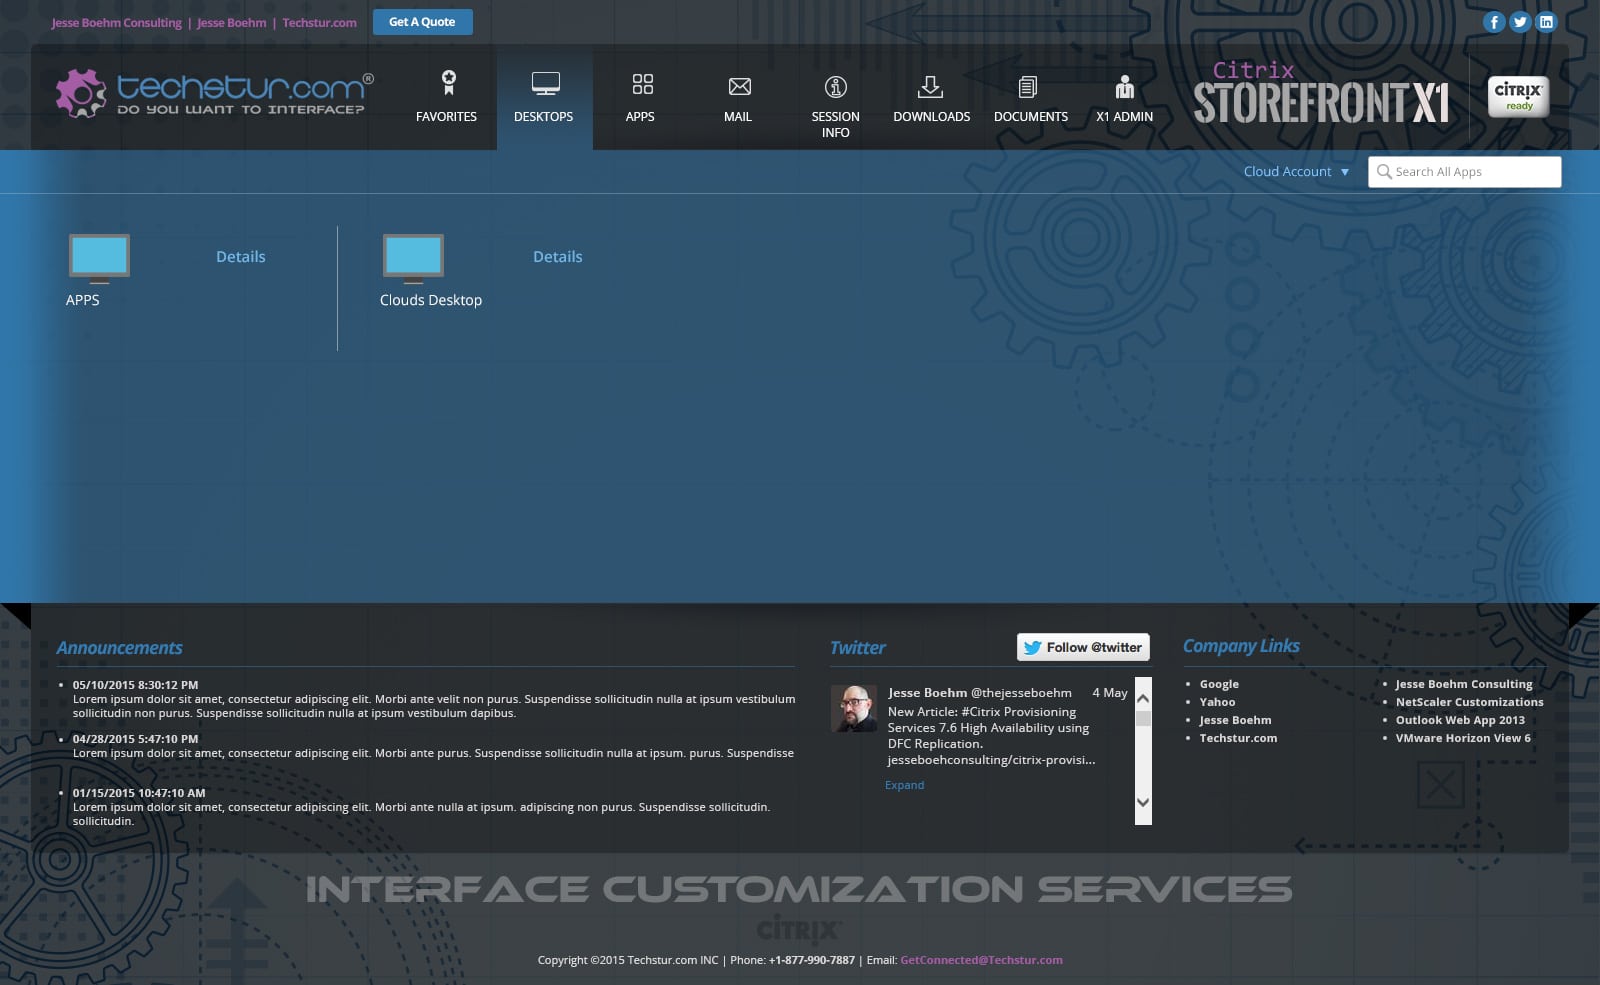Click the @thejesseboehm Twitter handle
The height and width of the screenshot is (985, 1600).
(1021, 693)
